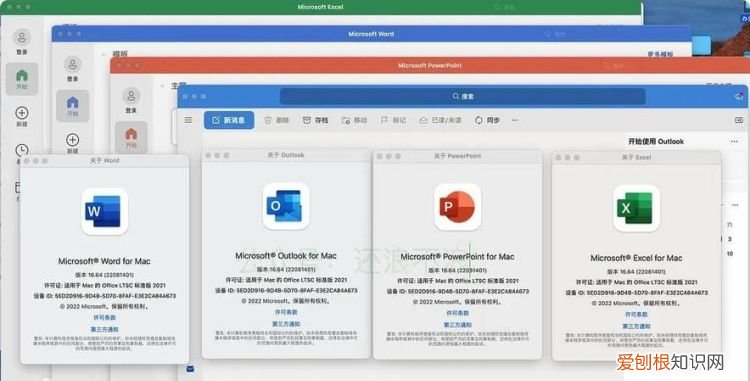Click the Microsoft Excel window title bar
Viewport: 750px width, 381px height.
320,7
